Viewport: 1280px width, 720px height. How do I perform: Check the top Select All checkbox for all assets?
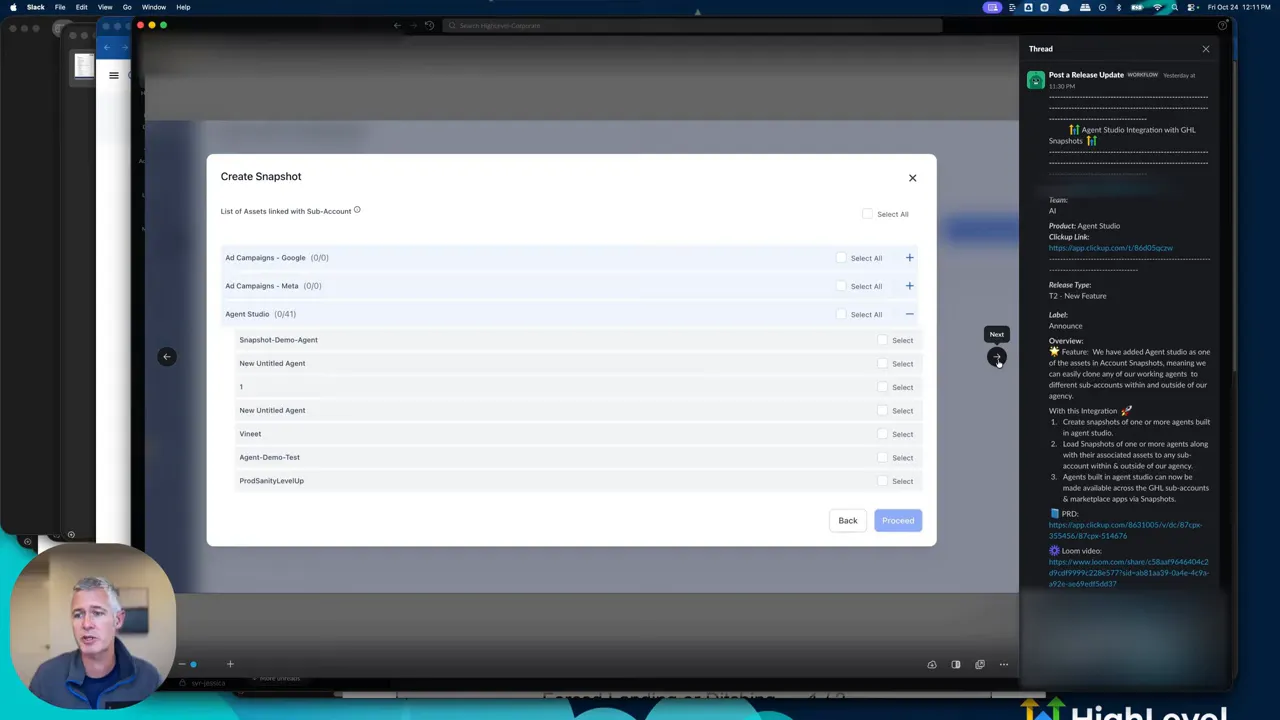coord(867,214)
